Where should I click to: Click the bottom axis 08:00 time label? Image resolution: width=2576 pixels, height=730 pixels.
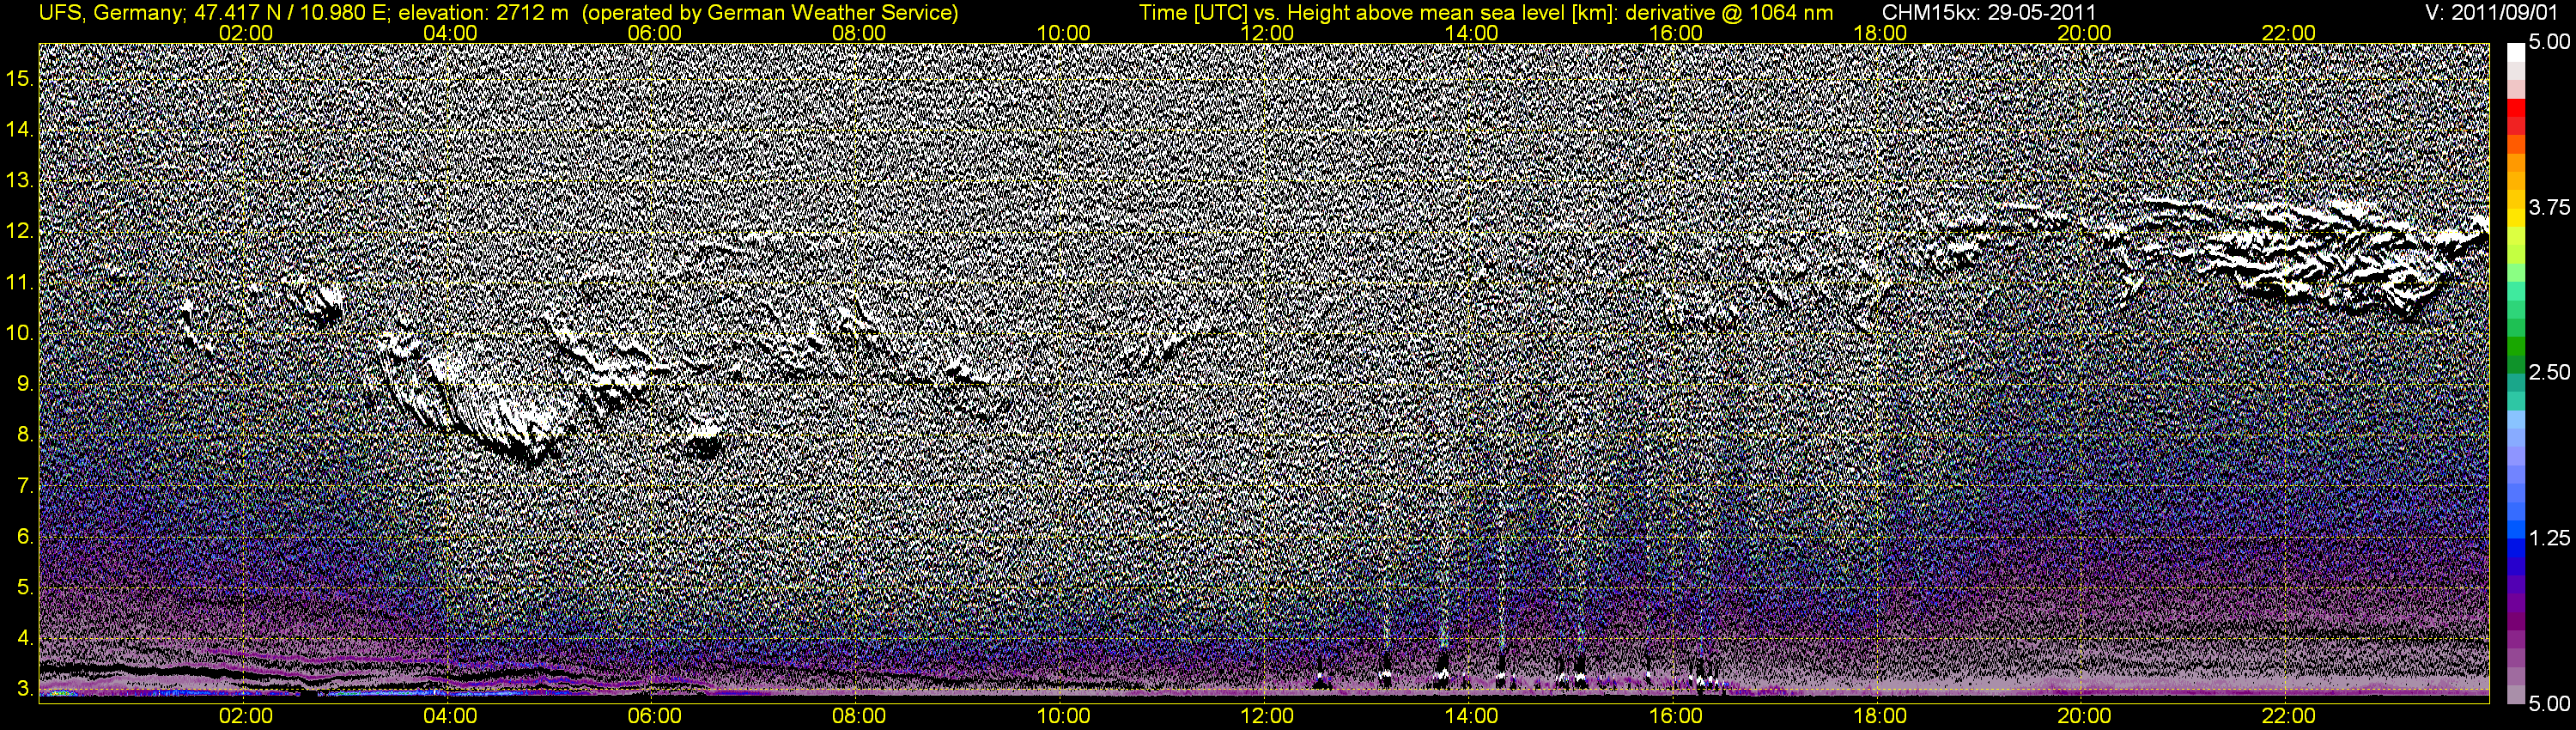coord(859,716)
